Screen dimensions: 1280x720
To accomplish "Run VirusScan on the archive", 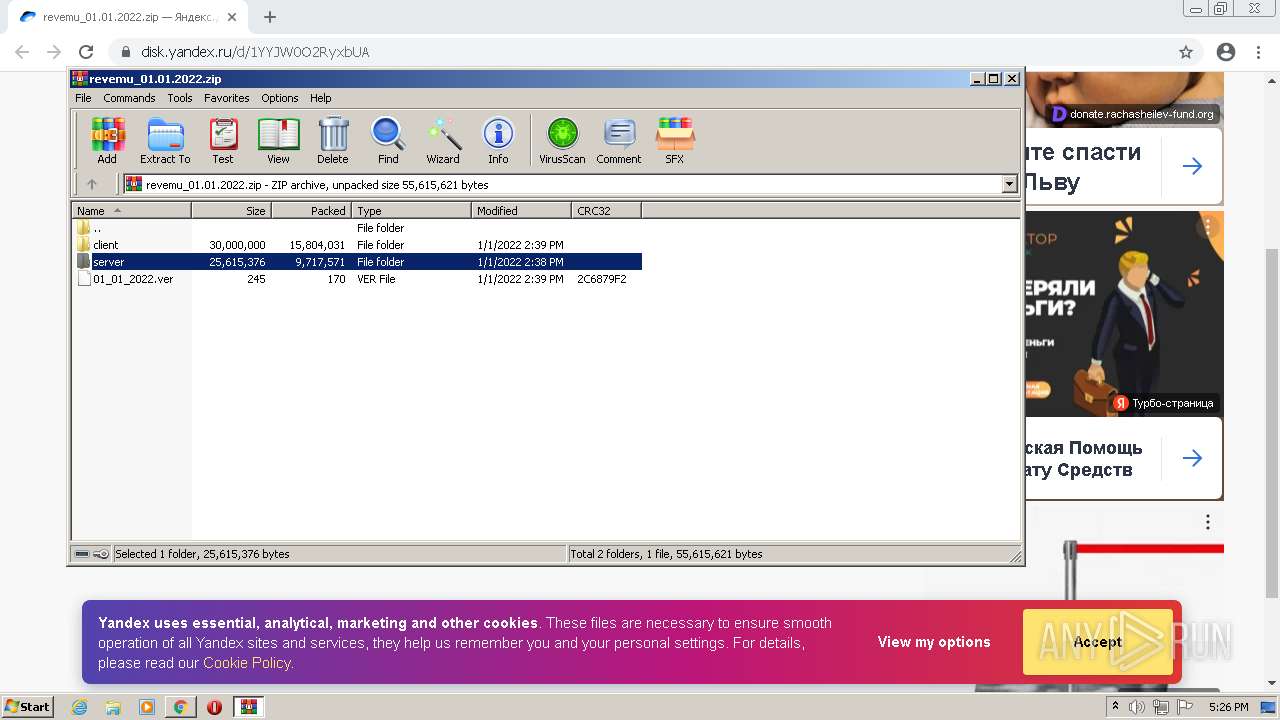I will coord(562,140).
